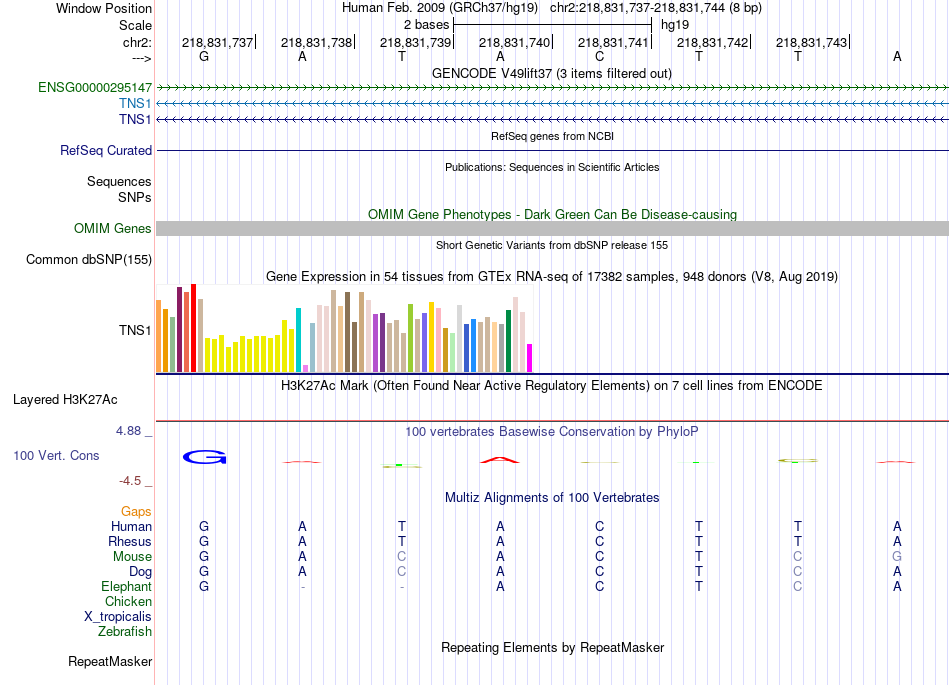This screenshot has height=685, width=950.
Task: Click the -4.5 conservation scale value
Action: click(130, 481)
